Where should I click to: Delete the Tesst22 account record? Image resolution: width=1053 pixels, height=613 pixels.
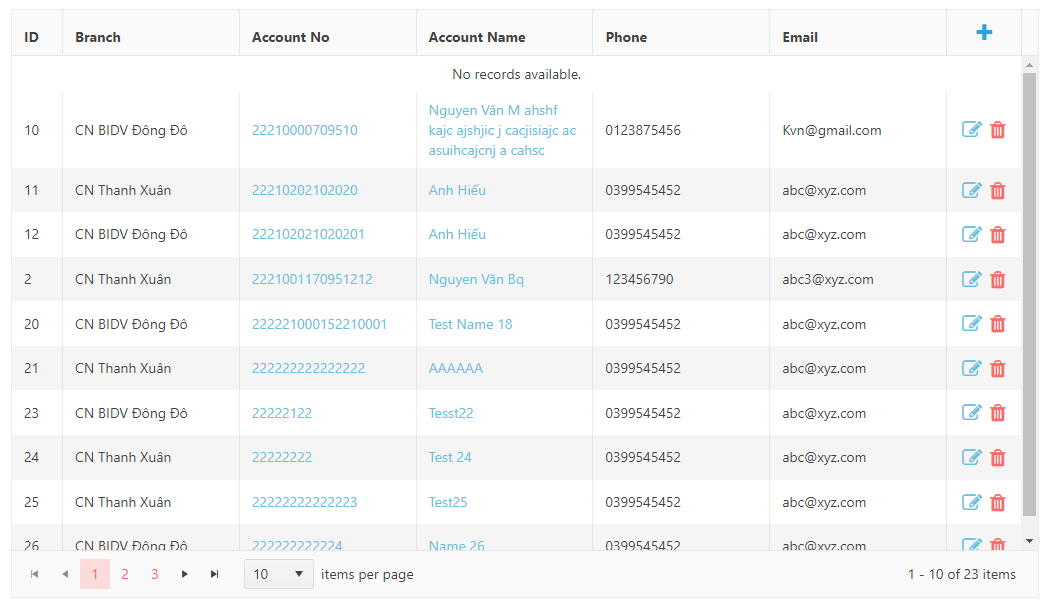(997, 413)
